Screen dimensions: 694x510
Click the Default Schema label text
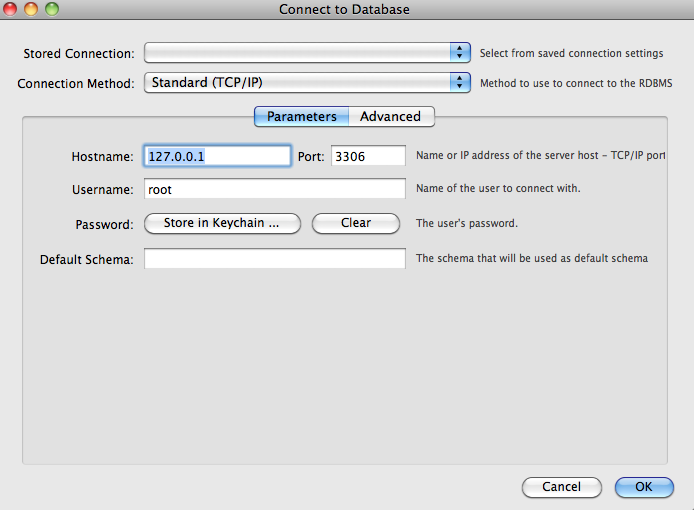87,259
